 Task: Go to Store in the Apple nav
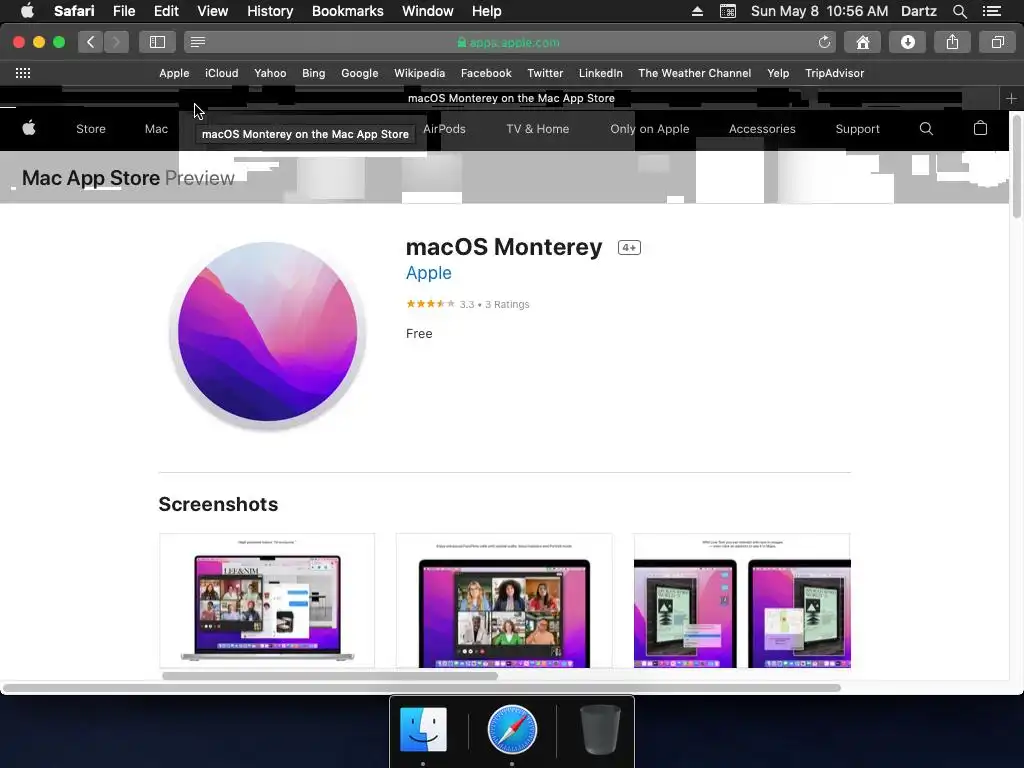pyautogui.click(x=91, y=129)
